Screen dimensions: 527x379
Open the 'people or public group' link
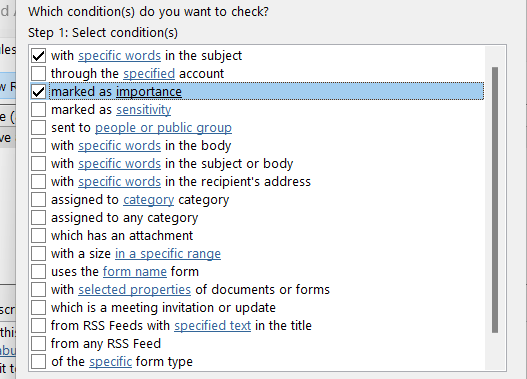[163, 128]
